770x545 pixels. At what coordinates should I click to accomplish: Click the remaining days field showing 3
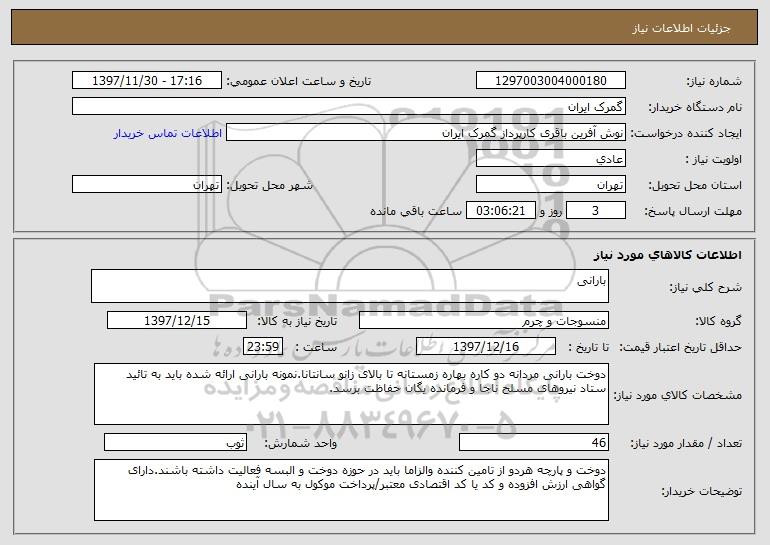pyautogui.click(x=596, y=210)
